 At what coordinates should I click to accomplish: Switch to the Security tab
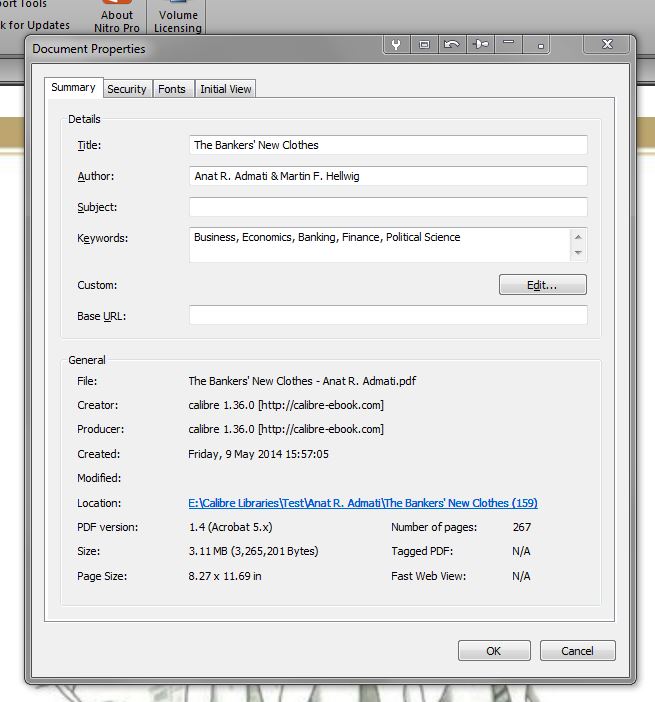click(x=127, y=89)
